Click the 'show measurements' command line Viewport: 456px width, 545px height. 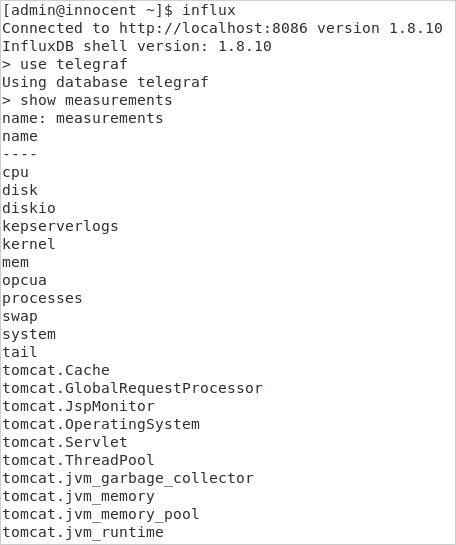tap(87, 100)
